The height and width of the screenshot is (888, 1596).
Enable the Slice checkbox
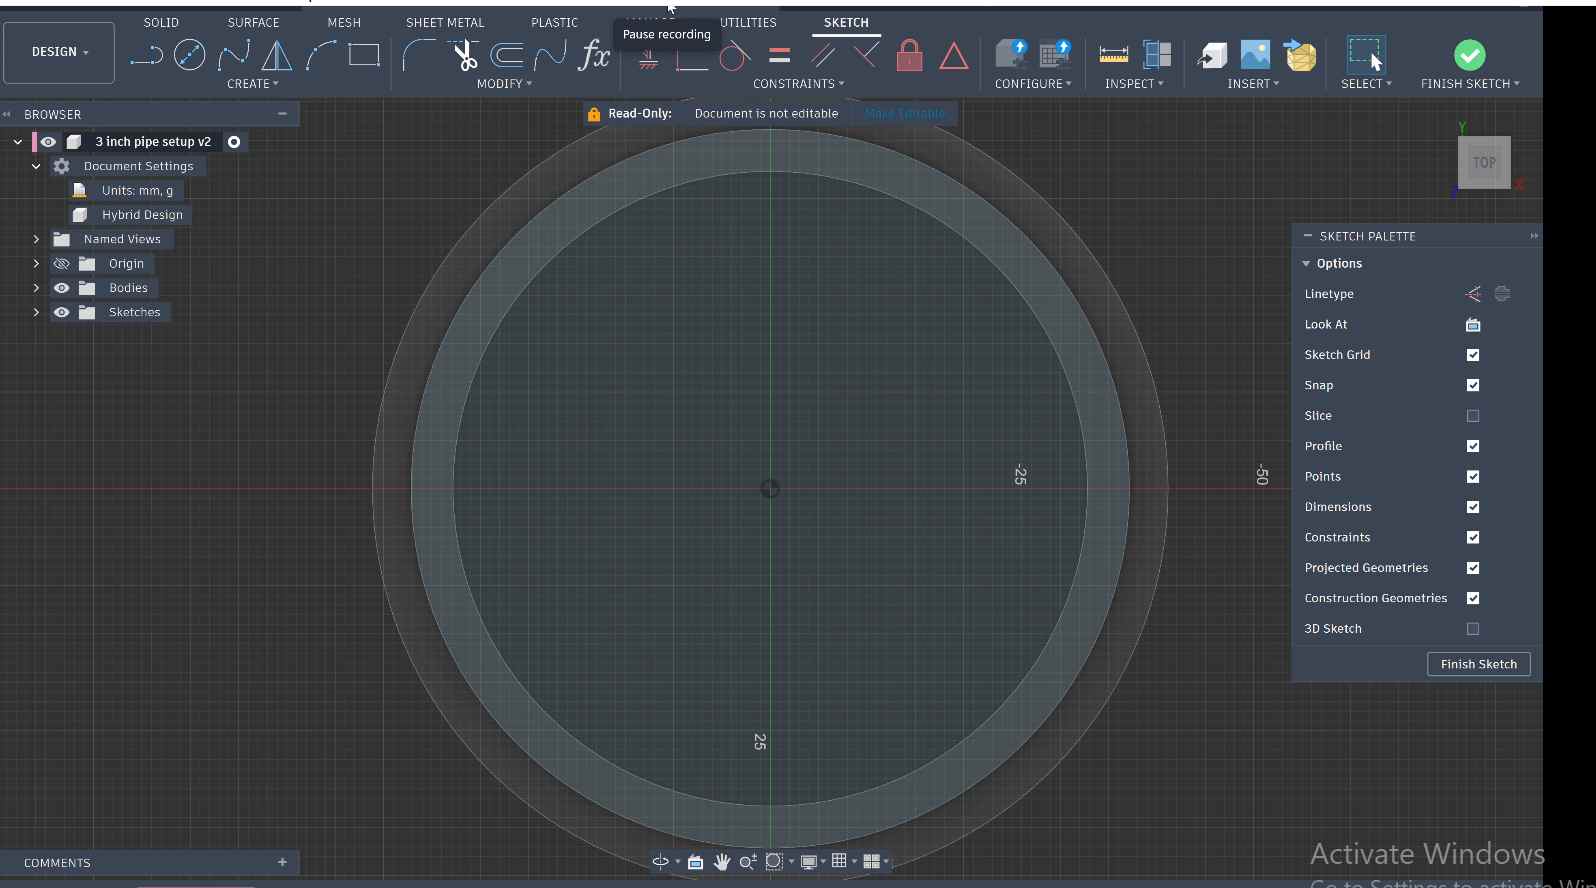point(1472,416)
